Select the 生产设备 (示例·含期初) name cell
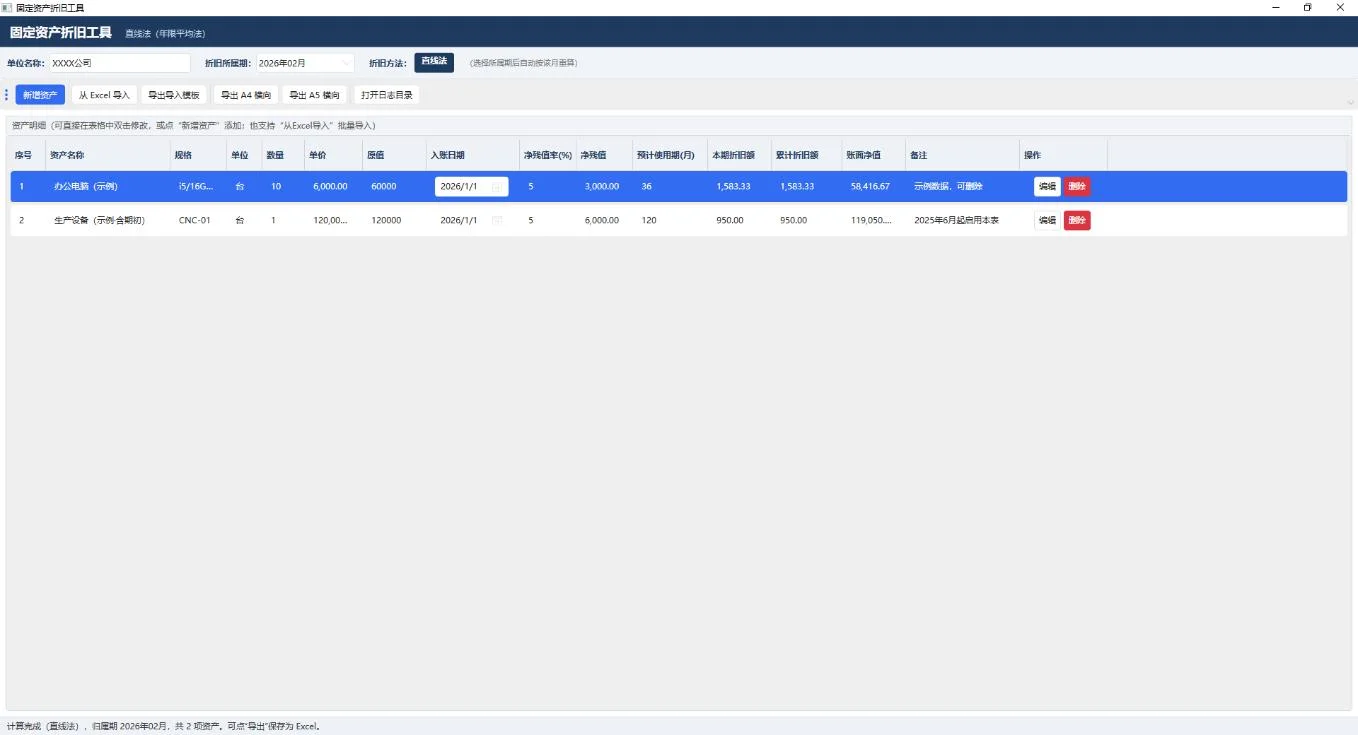1358x735 pixels. pyautogui.click(x=107, y=221)
